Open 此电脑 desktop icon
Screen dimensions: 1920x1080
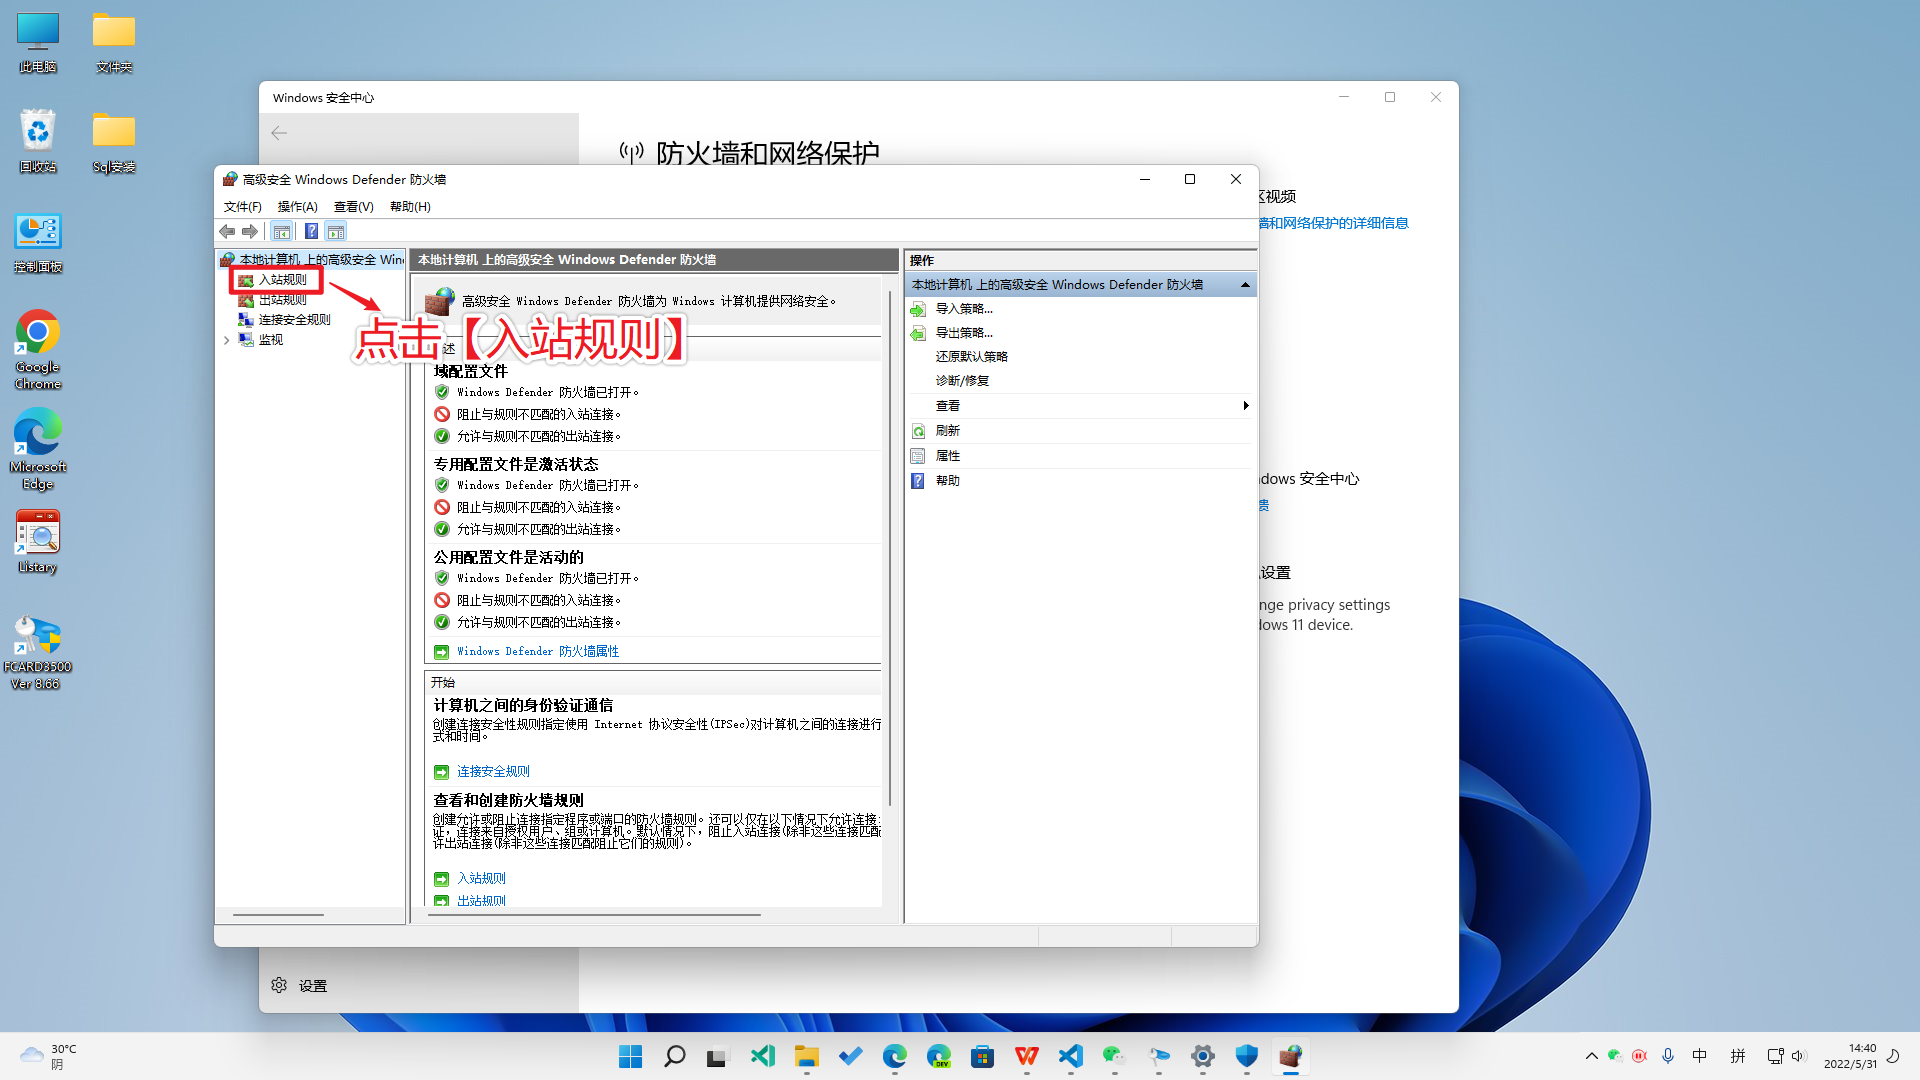[x=38, y=43]
